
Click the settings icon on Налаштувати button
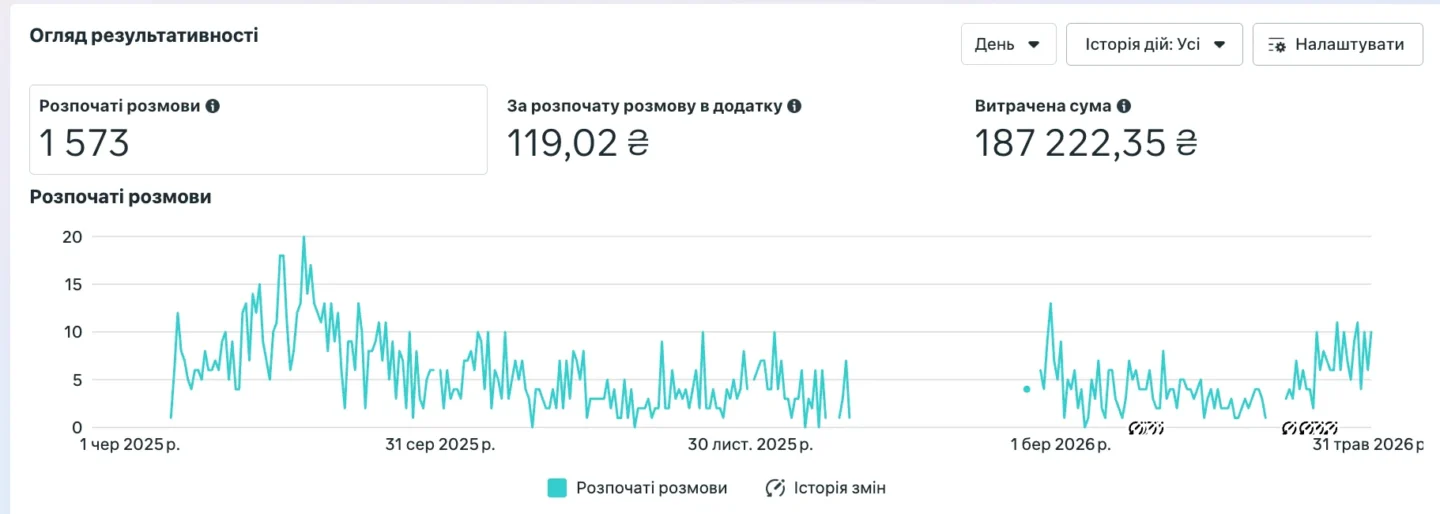coord(1277,45)
